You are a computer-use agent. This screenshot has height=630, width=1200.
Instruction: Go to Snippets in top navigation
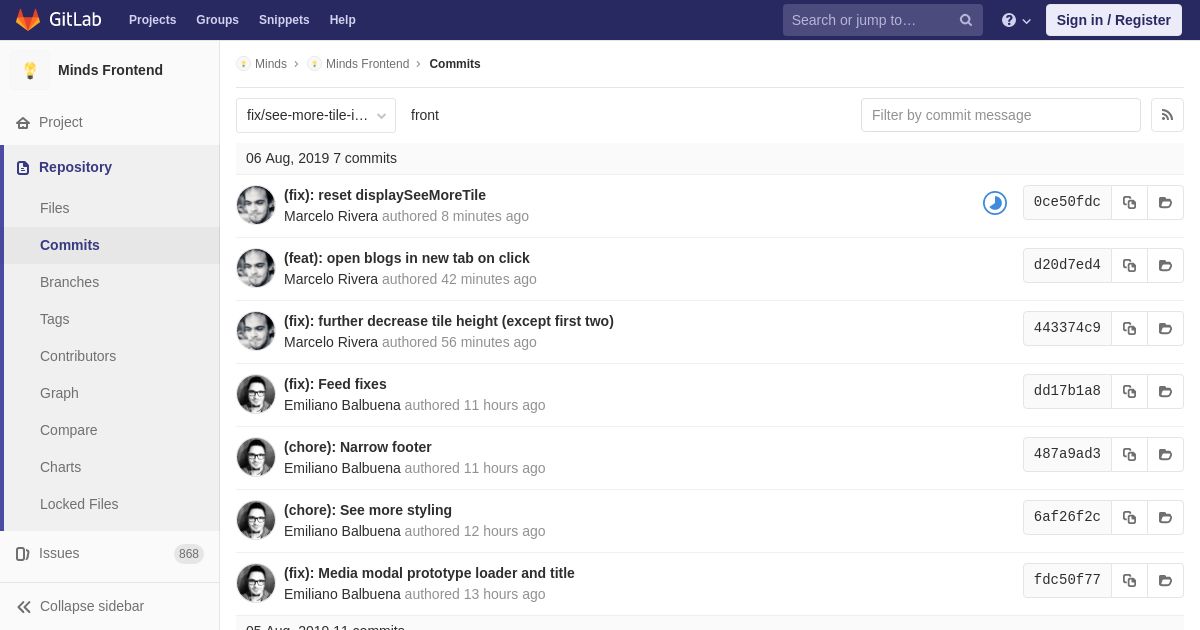click(284, 20)
